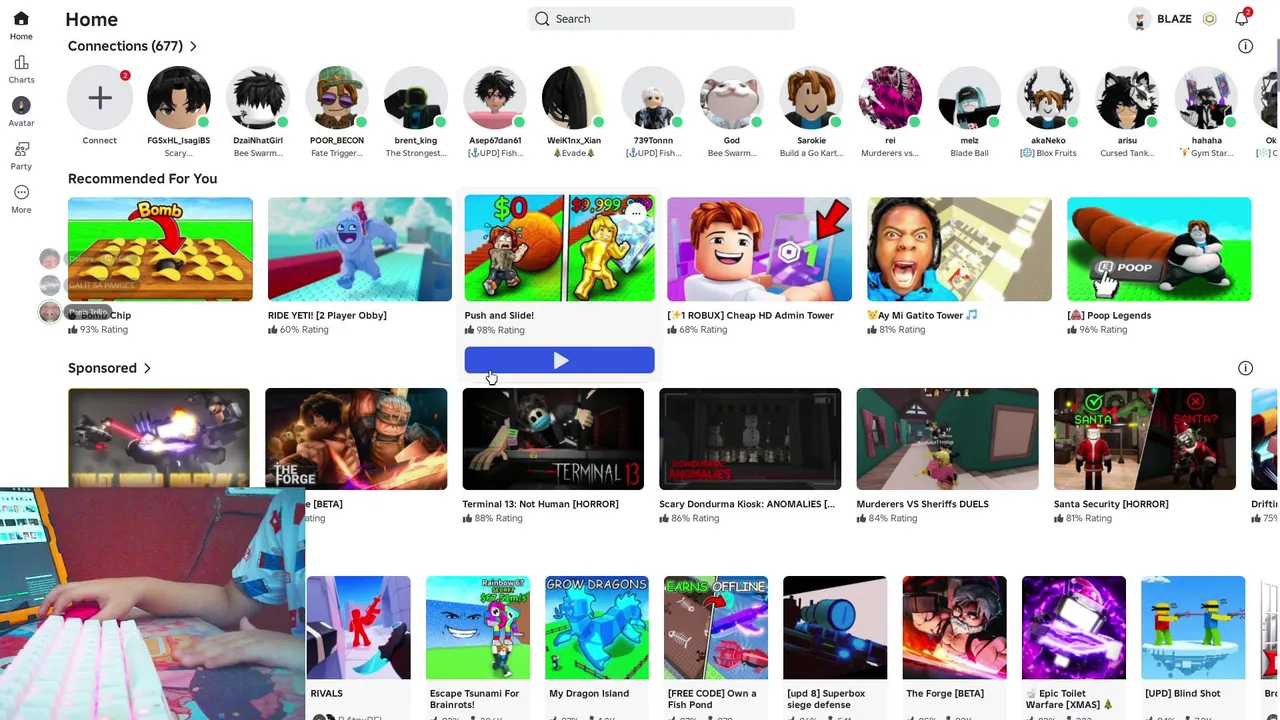1280x720 pixels.
Task: Open melz connection avatar
Action: (x=969, y=98)
